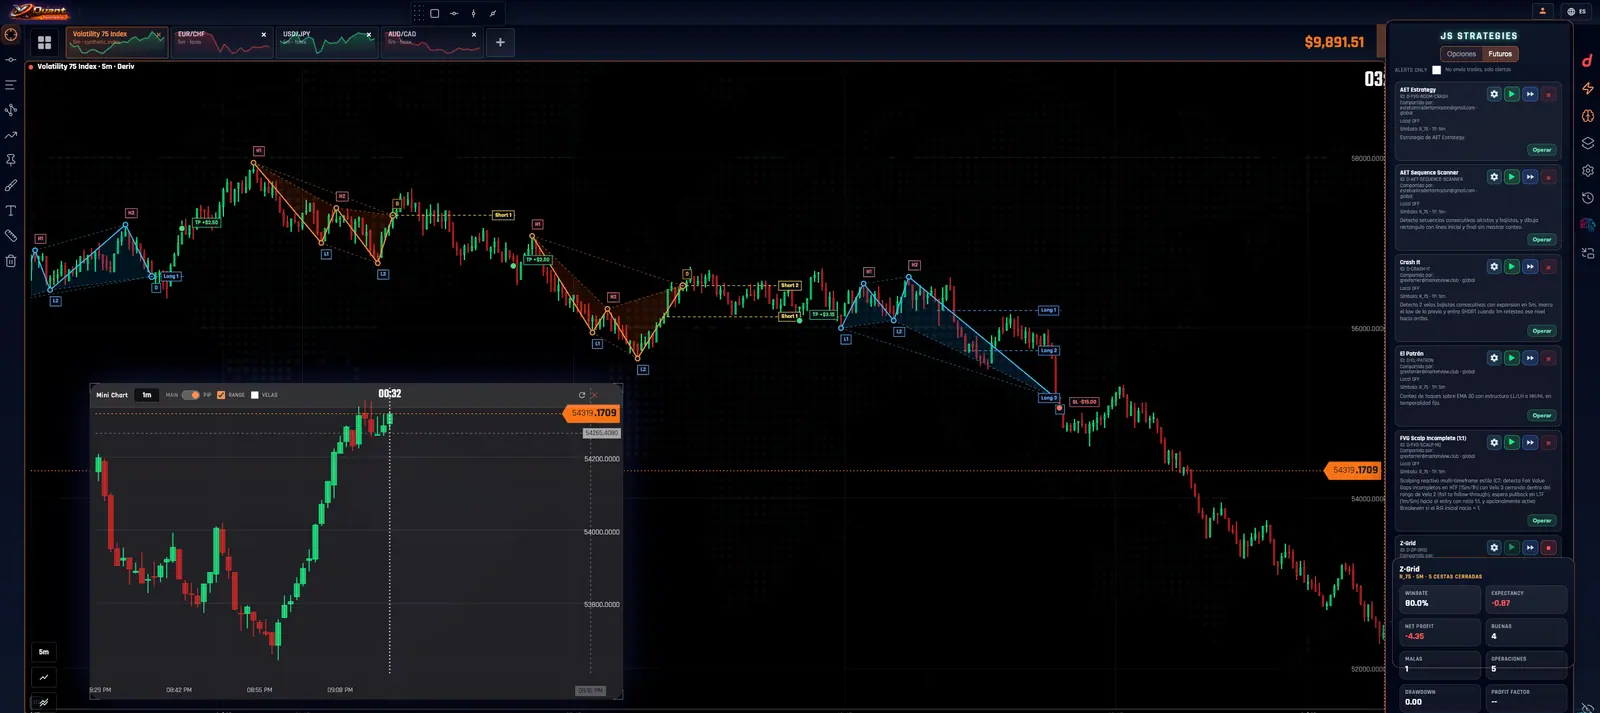
Task: Fast-forward the El Patrón strategy
Action: click(1530, 358)
